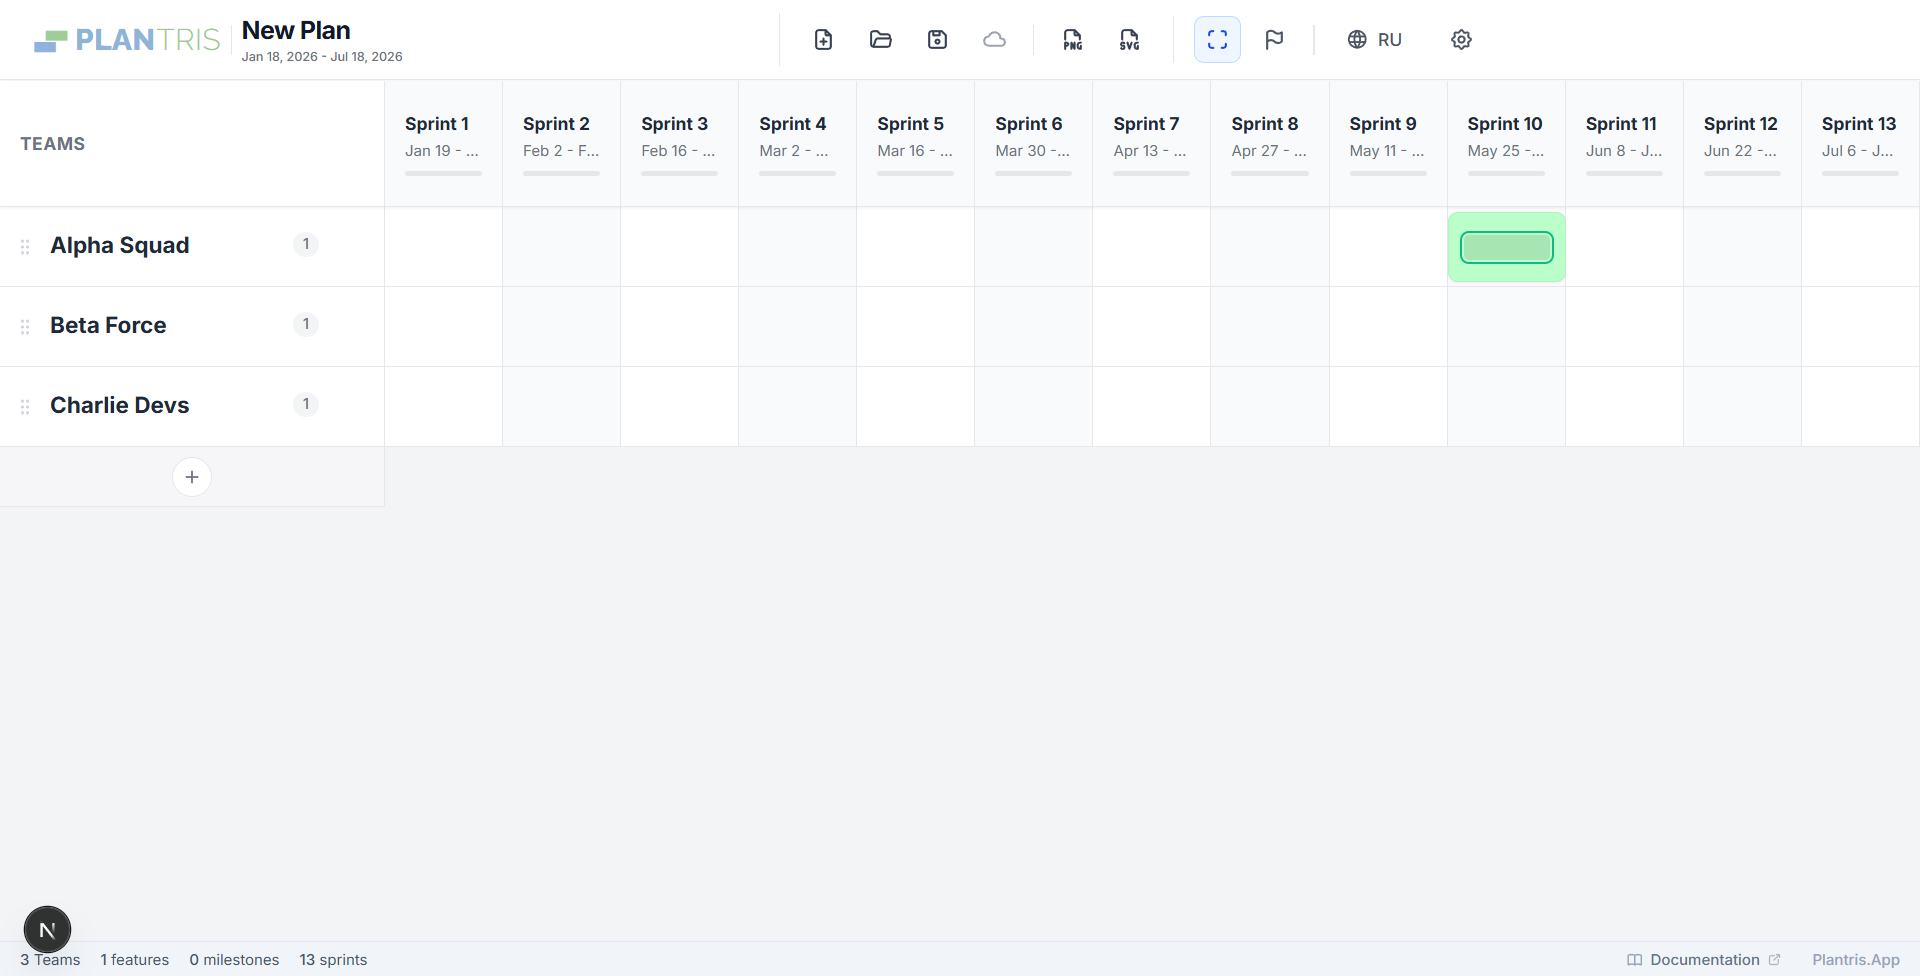Viewport: 1920px width, 976px height.
Task: Click plan date range Jan 18 - Jul 18
Action: pyautogui.click(x=322, y=57)
